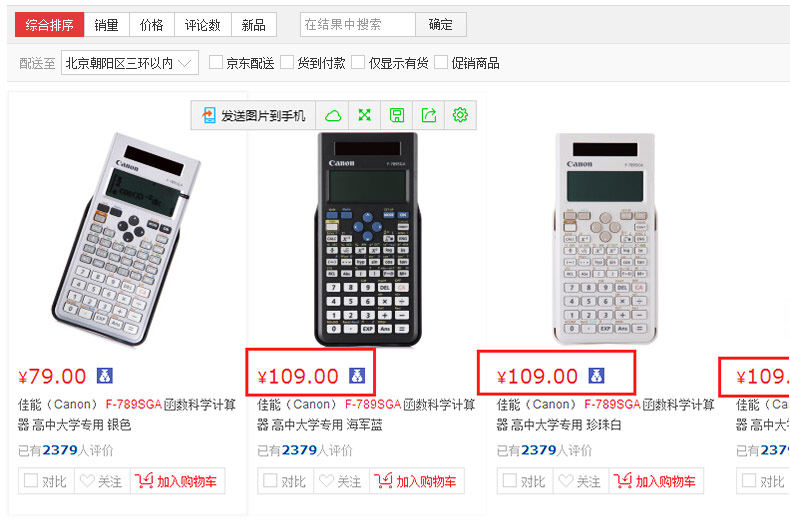Check the 仅显示有货 option
The height and width of the screenshot is (530, 790).
click(x=358, y=62)
